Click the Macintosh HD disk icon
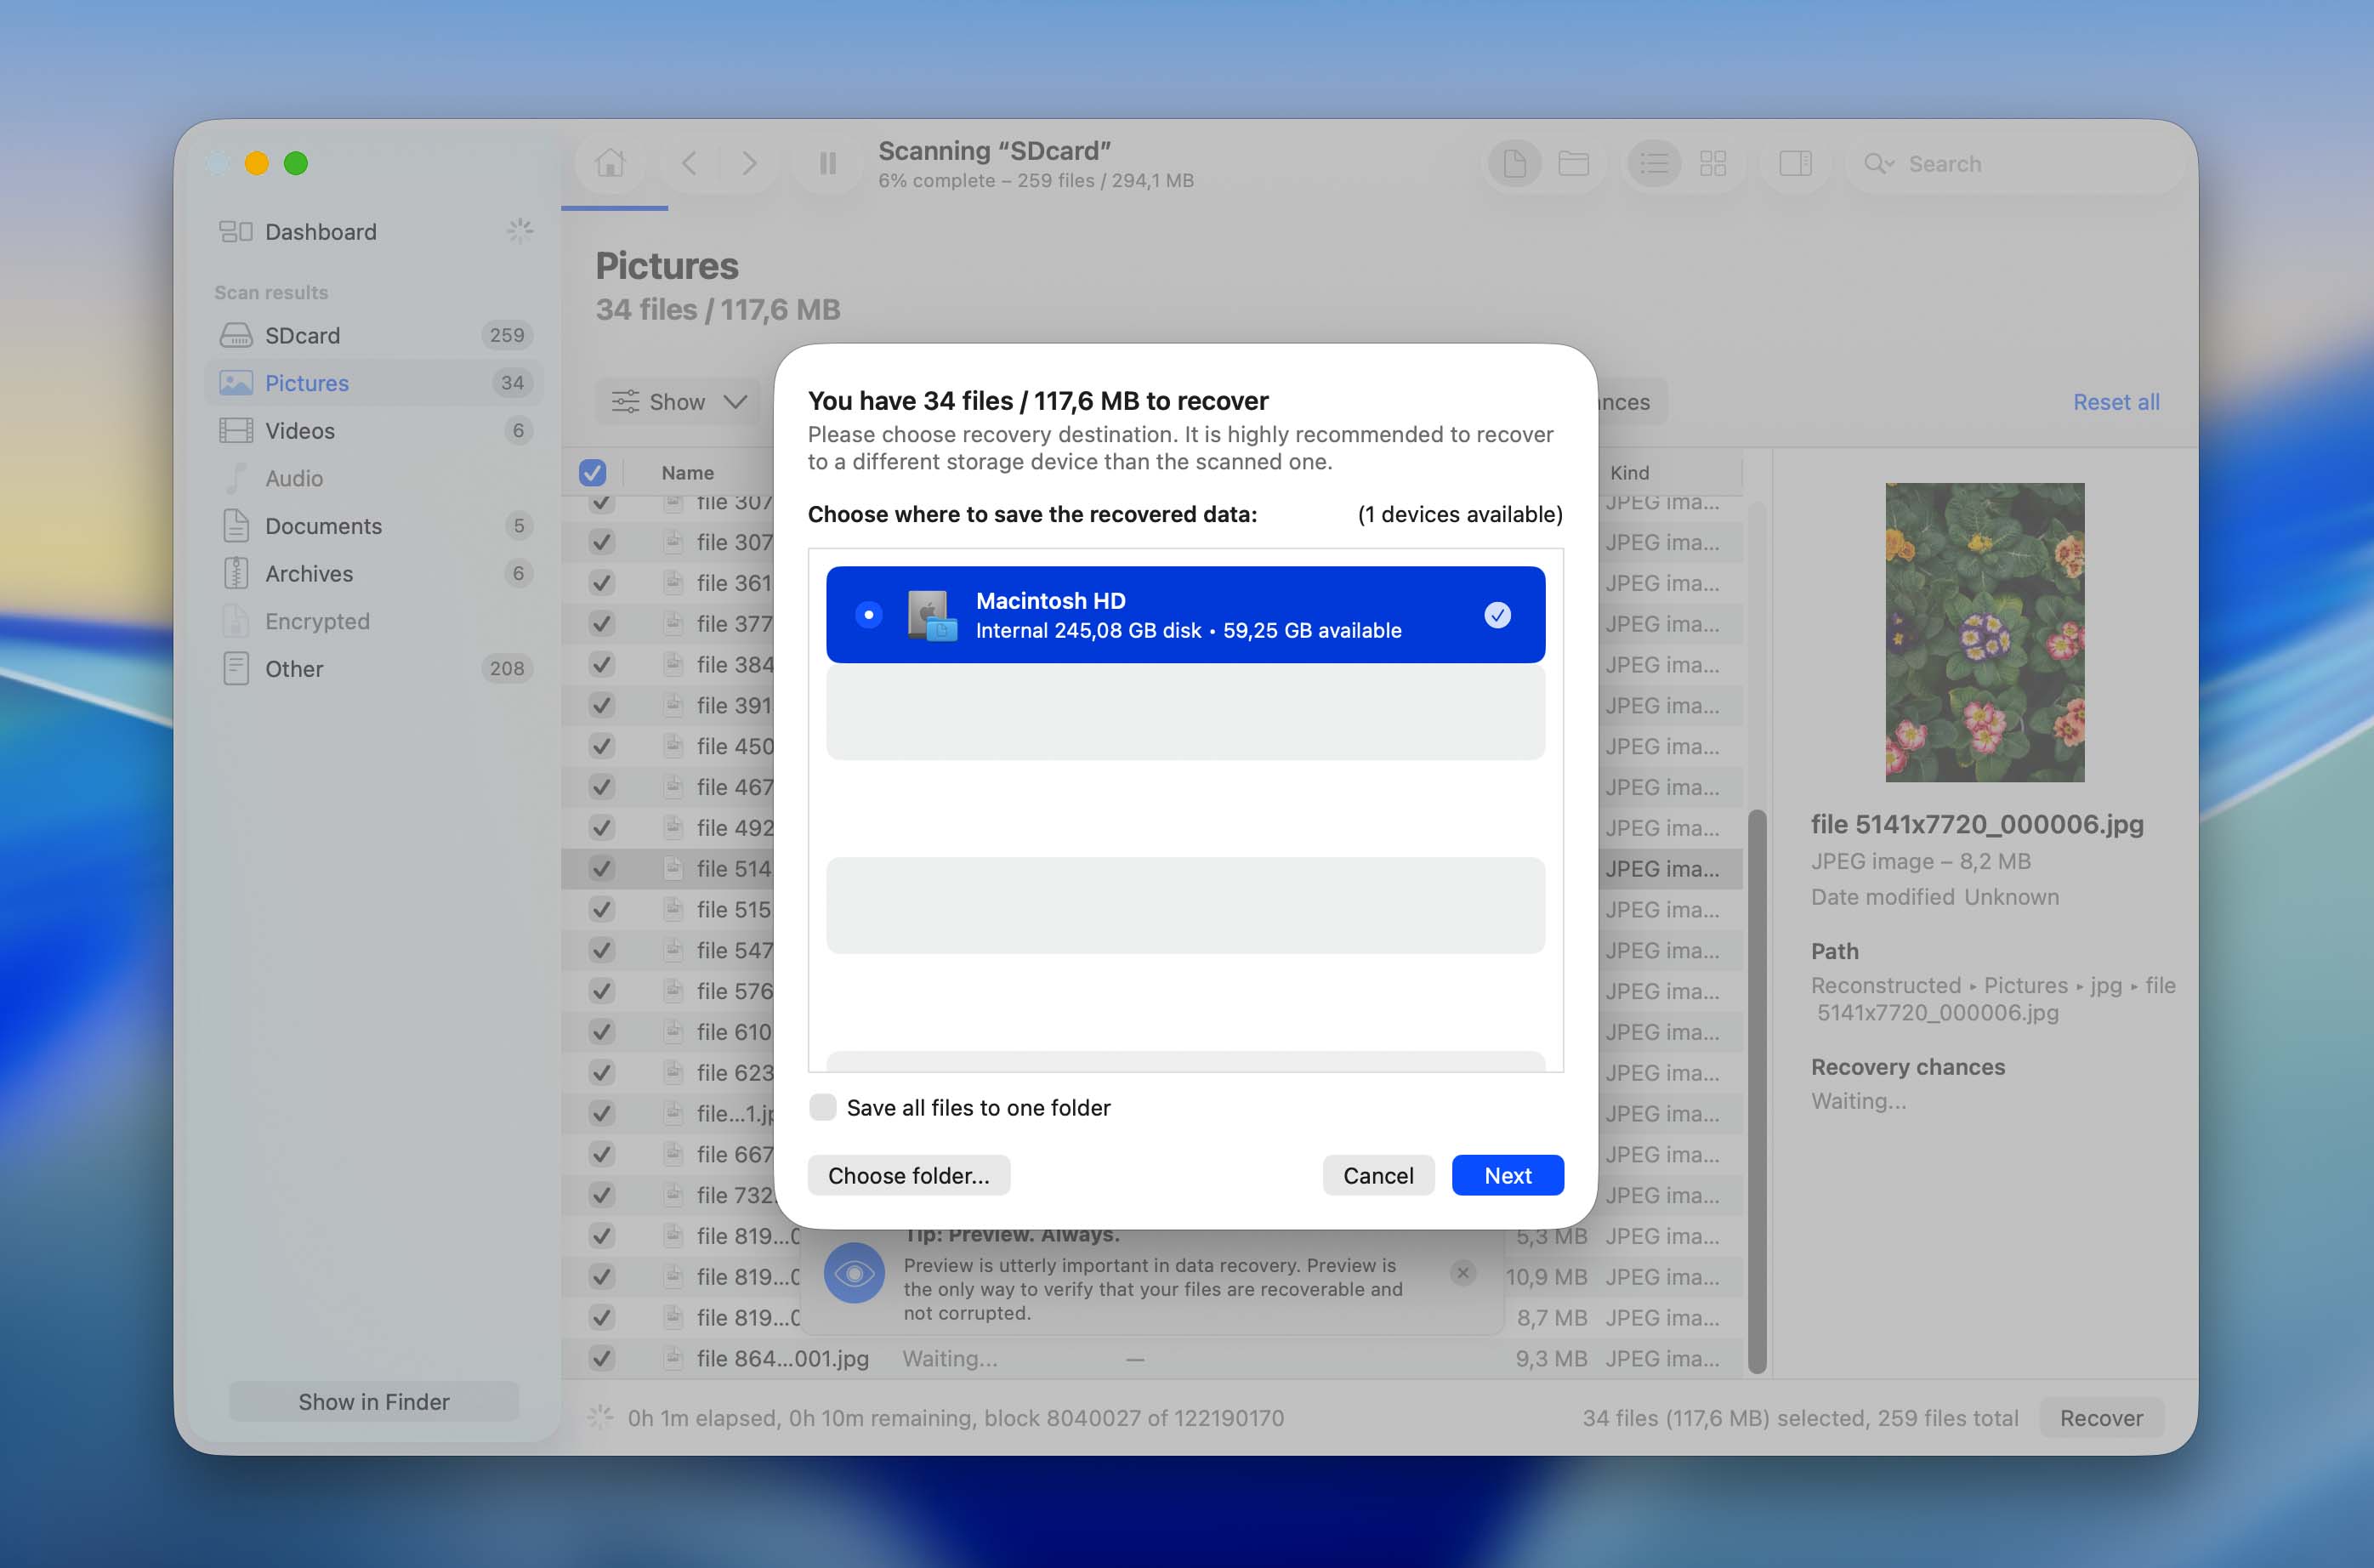 (931, 615)
